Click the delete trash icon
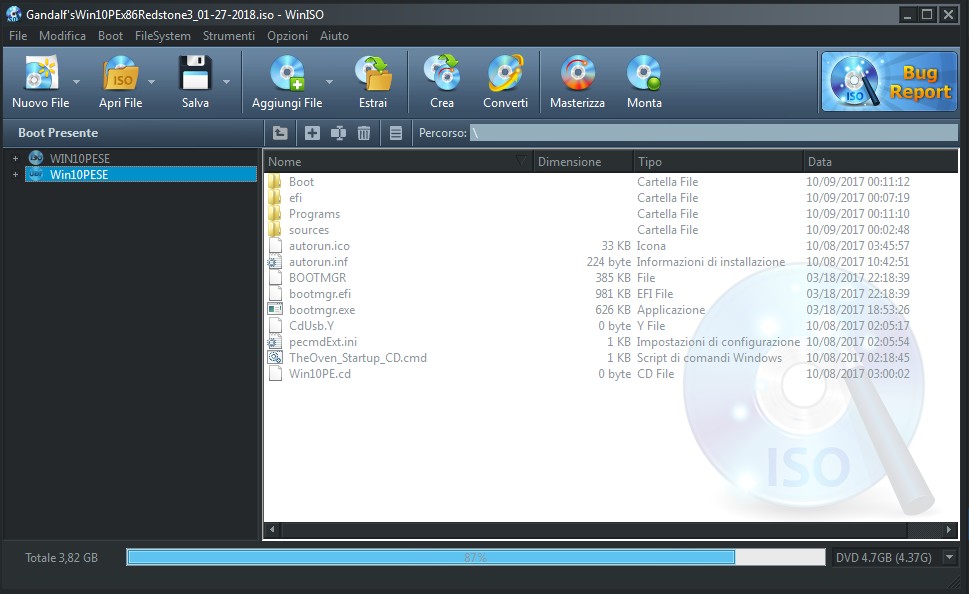This screenshot has width=969, height=594. pyautogui.click(x=364, y=133)
